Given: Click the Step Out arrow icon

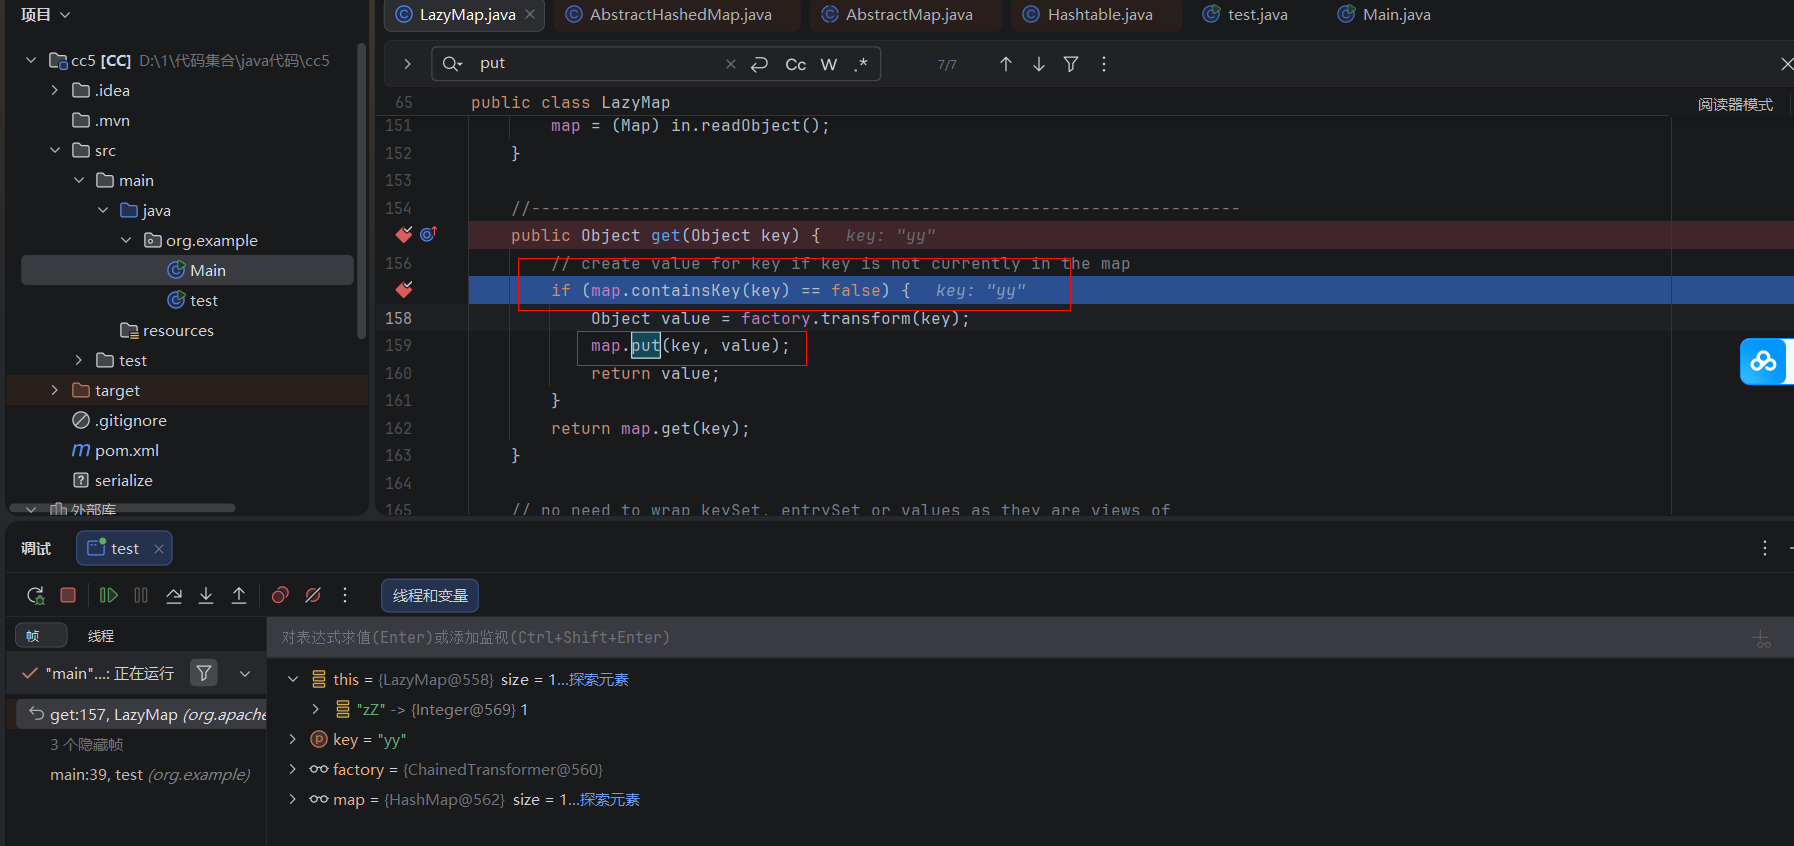Looking at the screenshot, I should [239, 595].
